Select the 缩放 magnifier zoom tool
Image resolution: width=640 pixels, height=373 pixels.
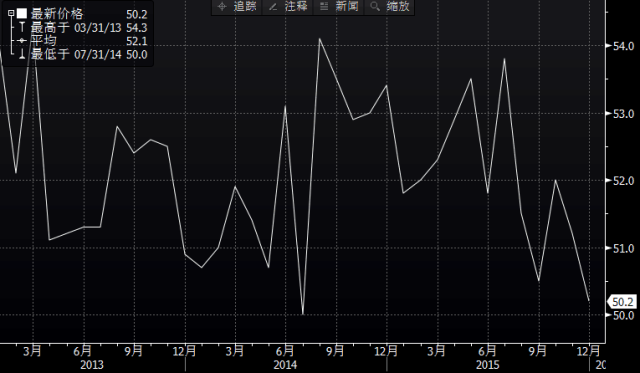click(389, 7)
